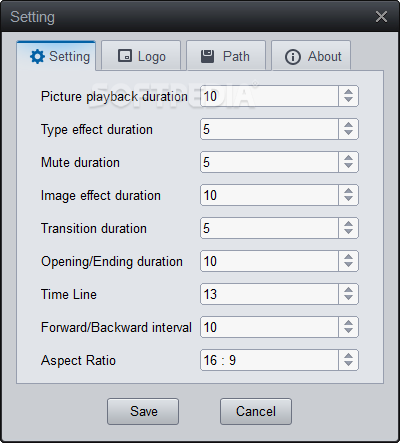Decrease Forward/Backward interval with down arrow
Viewport: 400px width, 443px height.
348,331
